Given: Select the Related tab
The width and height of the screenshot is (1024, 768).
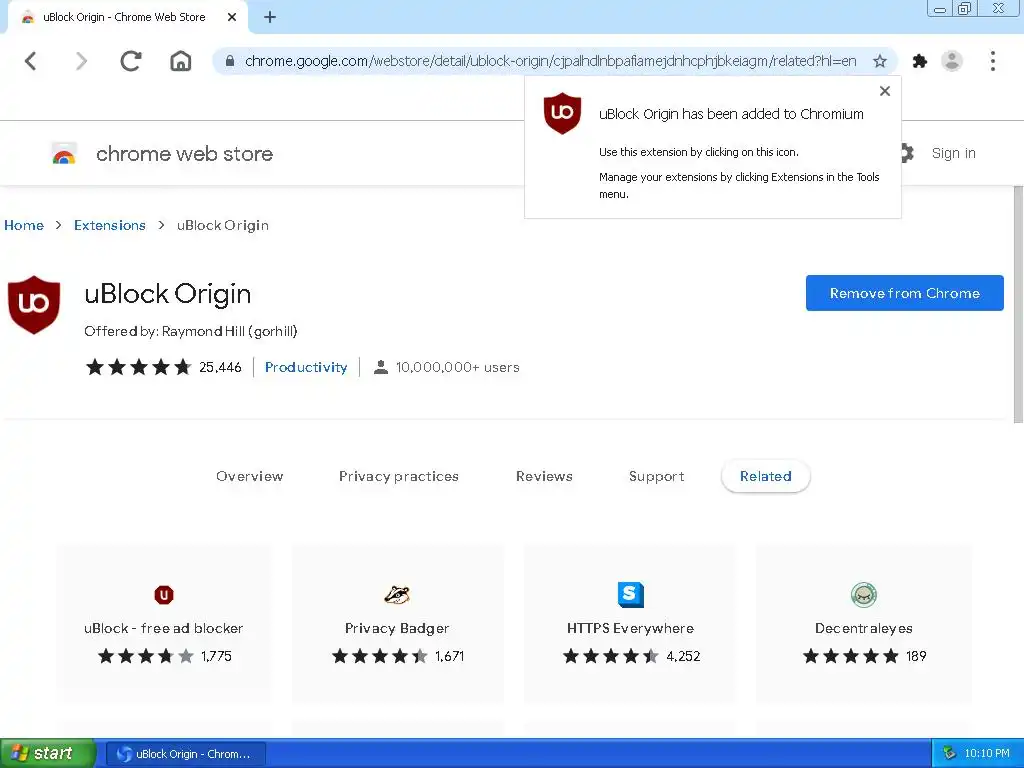Looking at the screenshot, I should tap(765, 477).
